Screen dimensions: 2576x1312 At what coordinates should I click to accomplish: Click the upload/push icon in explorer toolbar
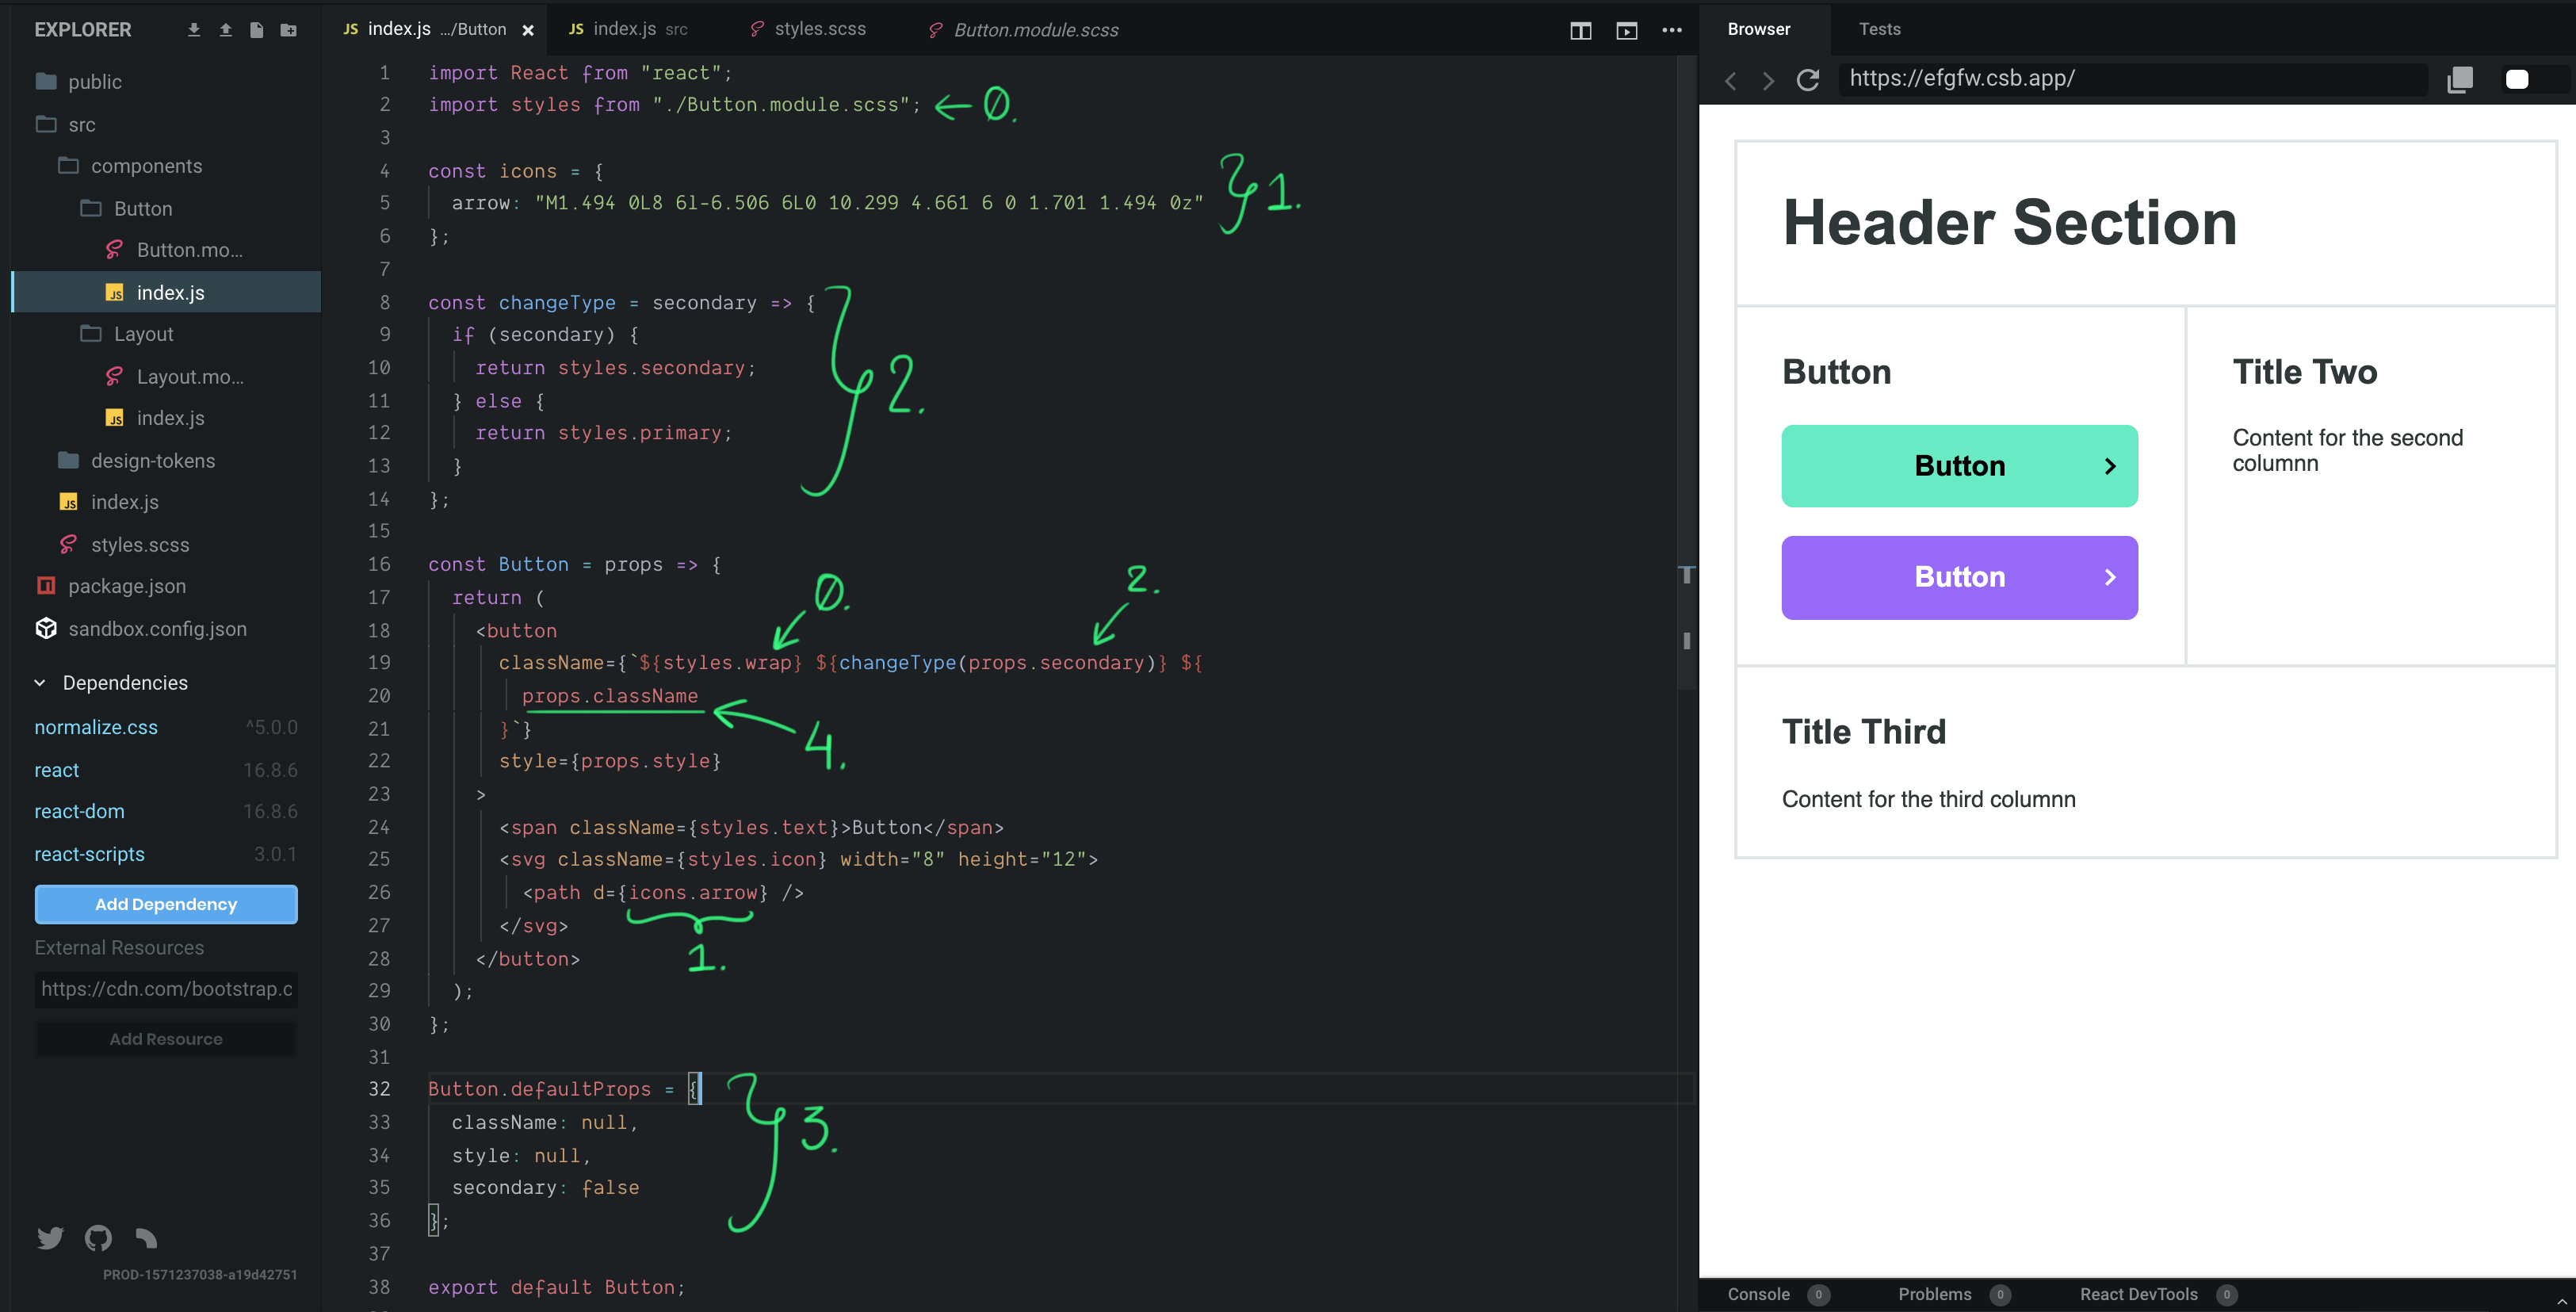[x=226, y=29]
